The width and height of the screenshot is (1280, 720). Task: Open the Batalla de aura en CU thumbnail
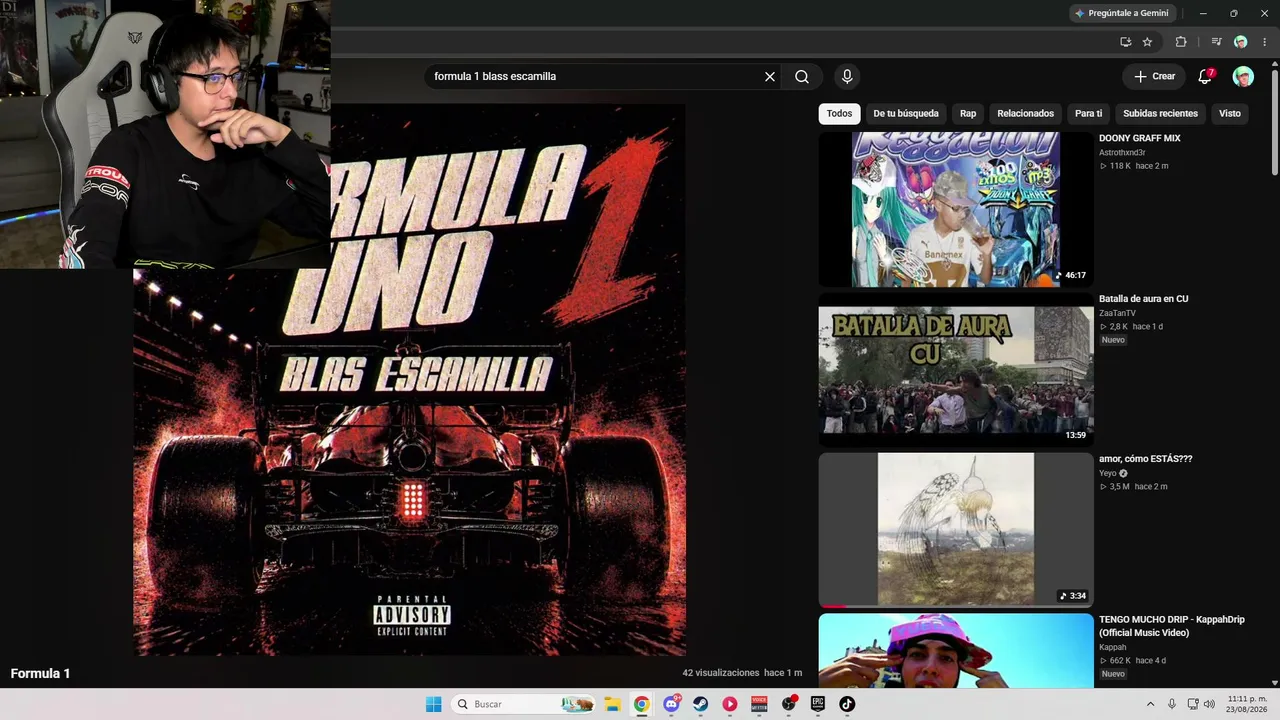pyautogui.click(x=956, y=370)
